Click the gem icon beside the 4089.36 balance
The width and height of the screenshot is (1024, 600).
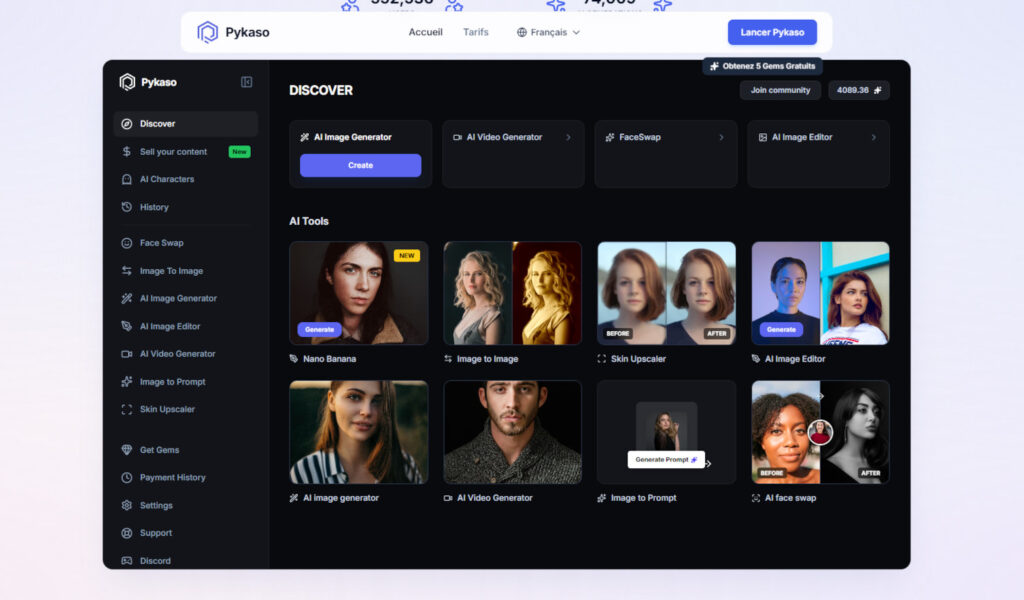coord(877,90)
